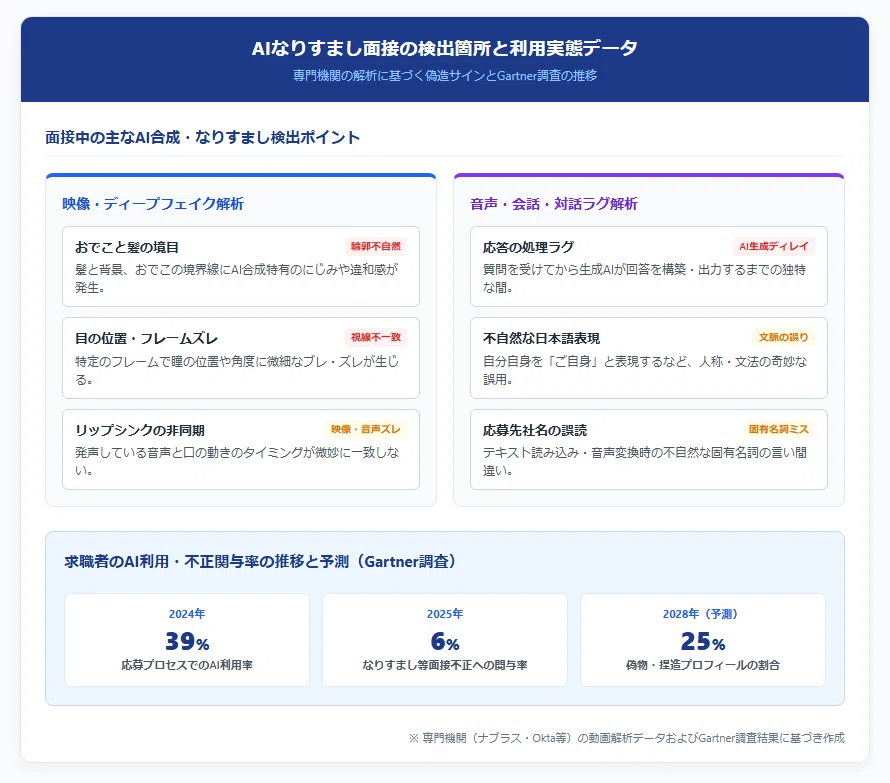
Task: Click the orange tag '映像・音声ズレ'
Action: (x=366, y=429)
